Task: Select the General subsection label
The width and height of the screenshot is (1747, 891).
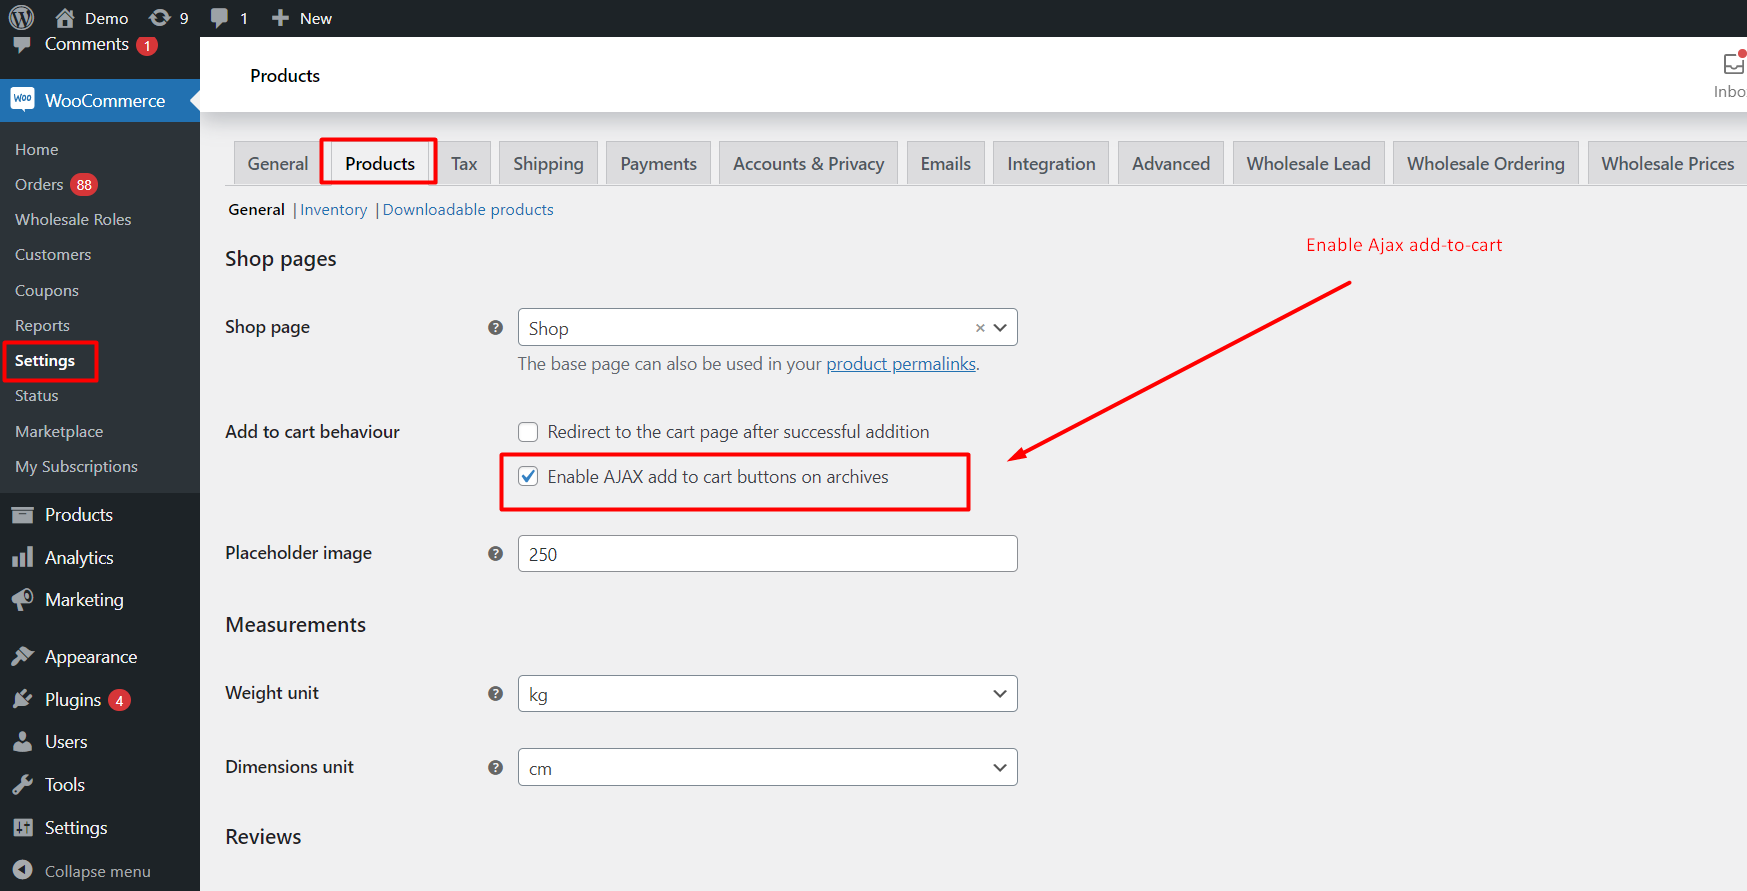Action: [x=256, y=209]
